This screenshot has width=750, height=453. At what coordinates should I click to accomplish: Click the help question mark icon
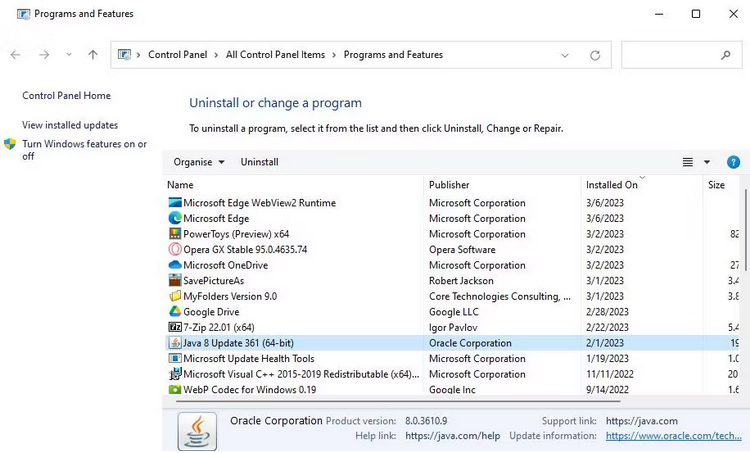(x=733, y=162)
